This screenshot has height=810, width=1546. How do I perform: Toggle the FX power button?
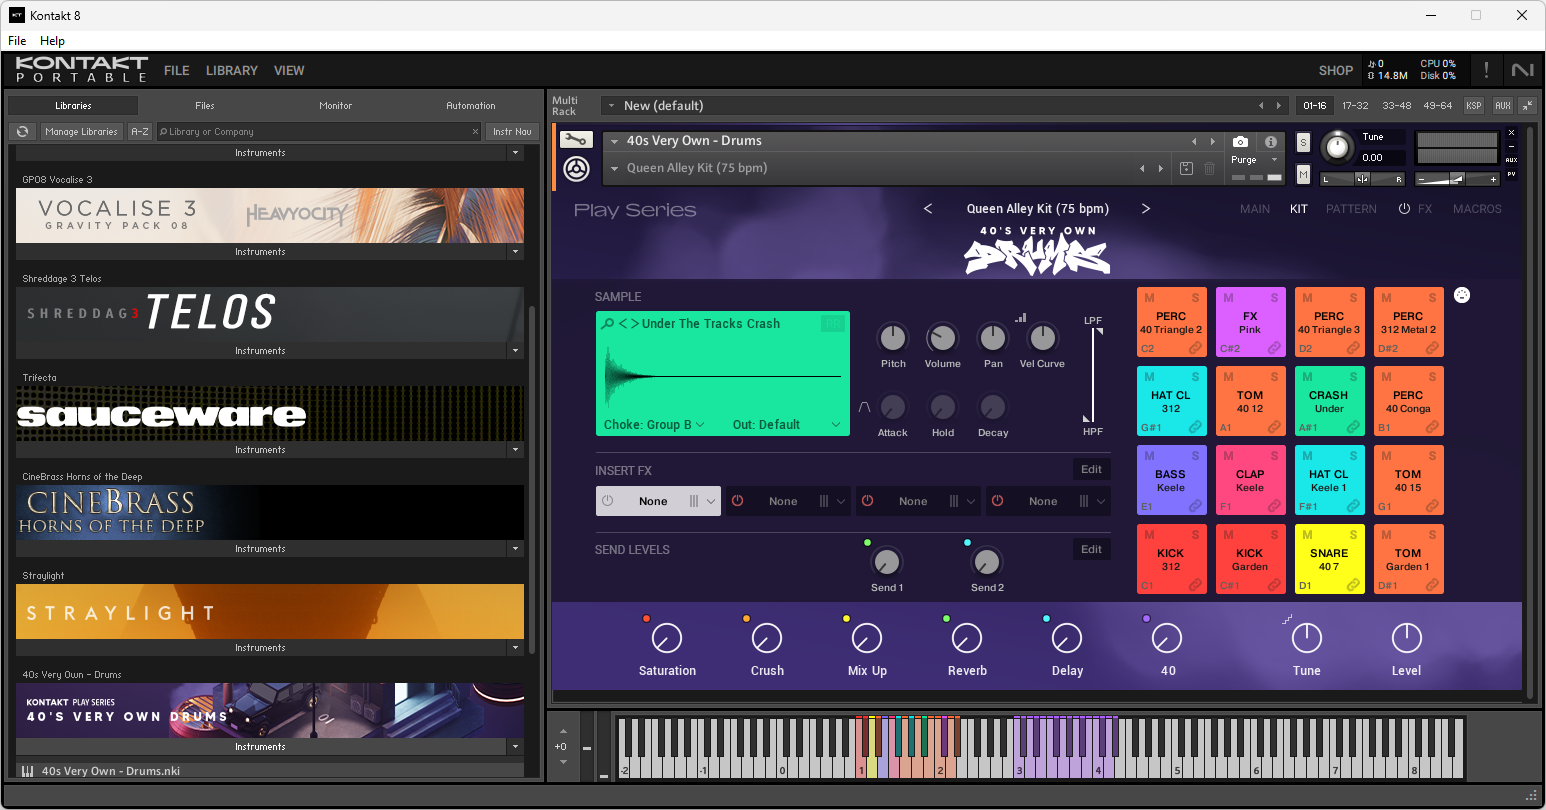(1404, 209)
